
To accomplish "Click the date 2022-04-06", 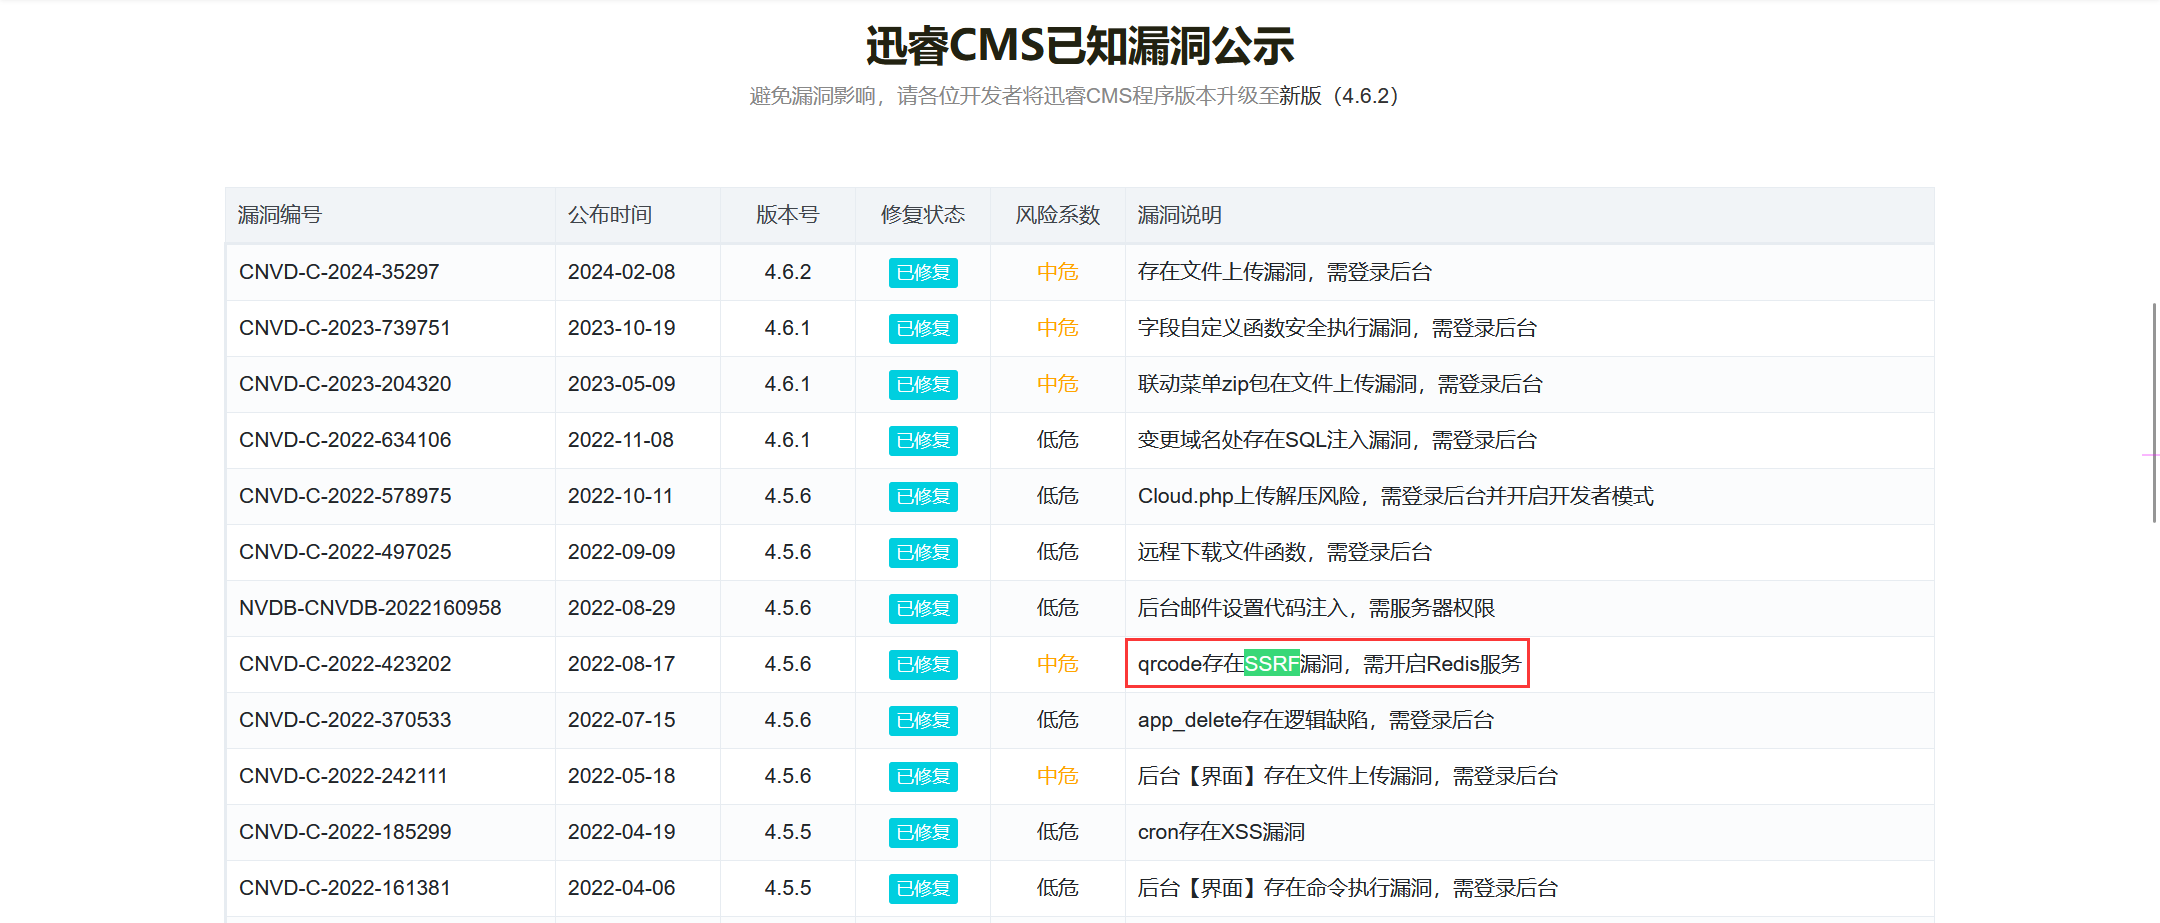I will click(622, 888).
